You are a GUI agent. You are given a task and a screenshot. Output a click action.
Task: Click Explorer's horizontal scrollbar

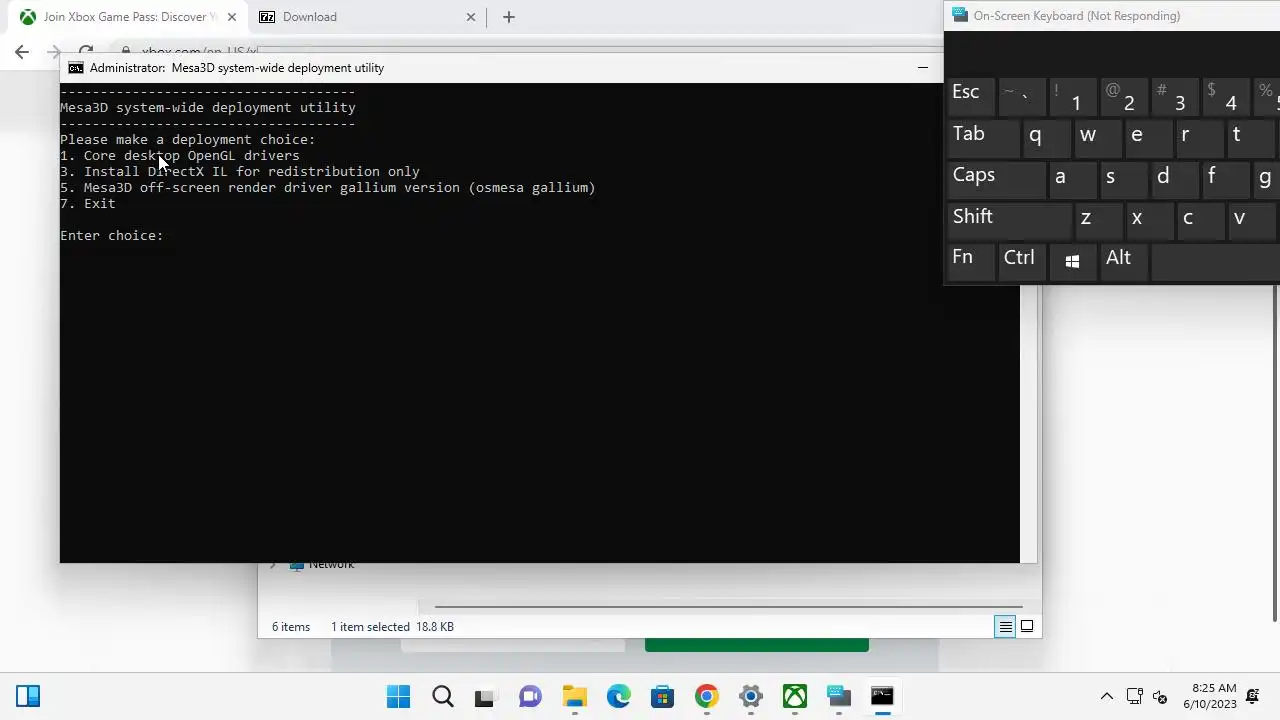728,606
